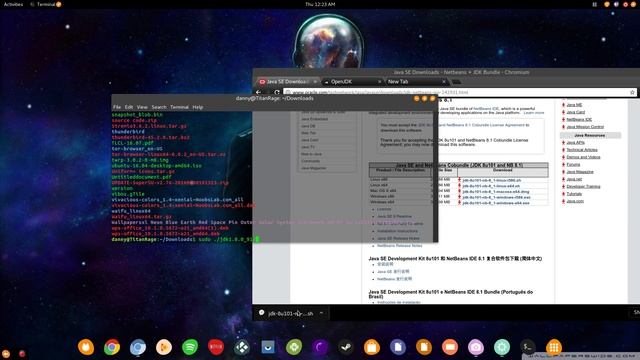Open the blue square app in dock
Image resolution: width=640 pixels, height=360 pixels.
[x=268, y=347]
